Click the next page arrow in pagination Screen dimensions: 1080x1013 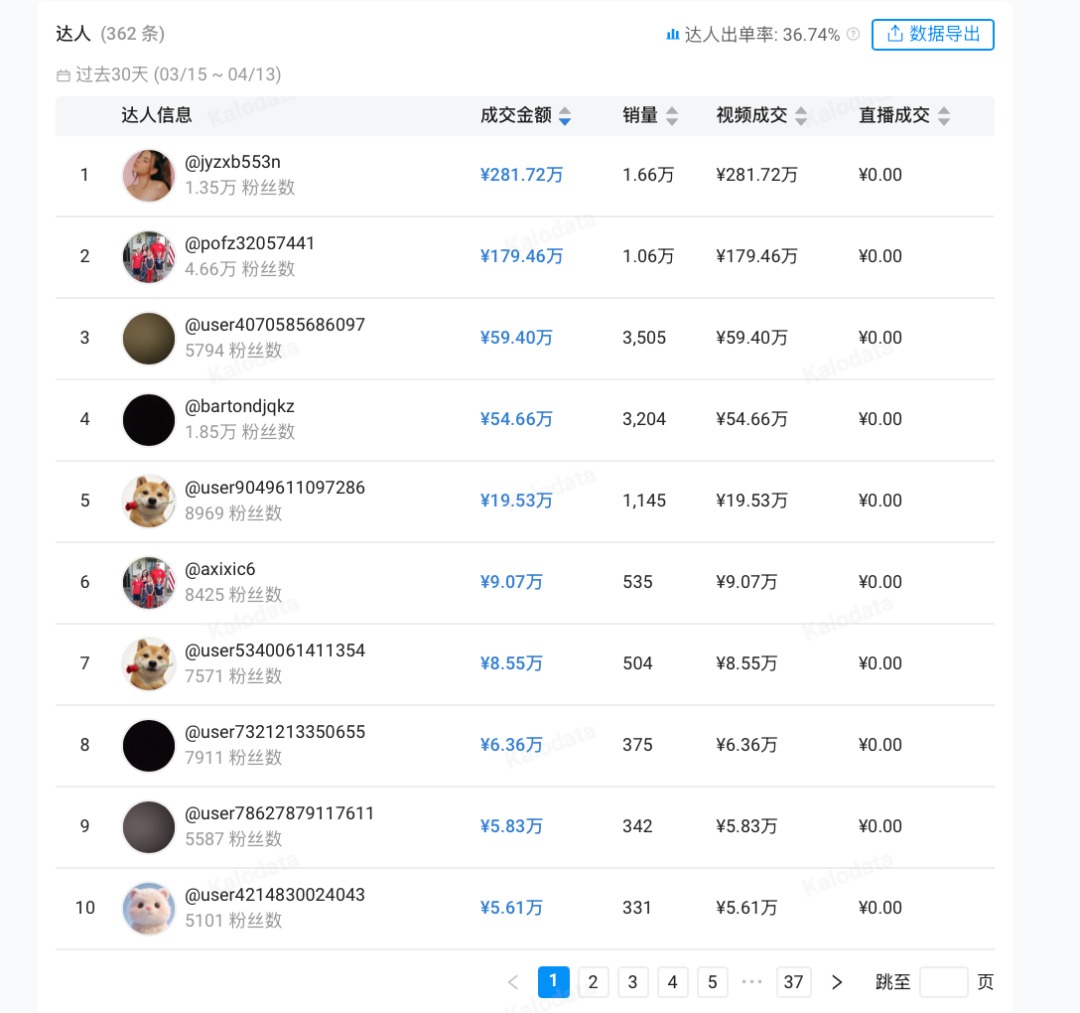click(837, 982)
